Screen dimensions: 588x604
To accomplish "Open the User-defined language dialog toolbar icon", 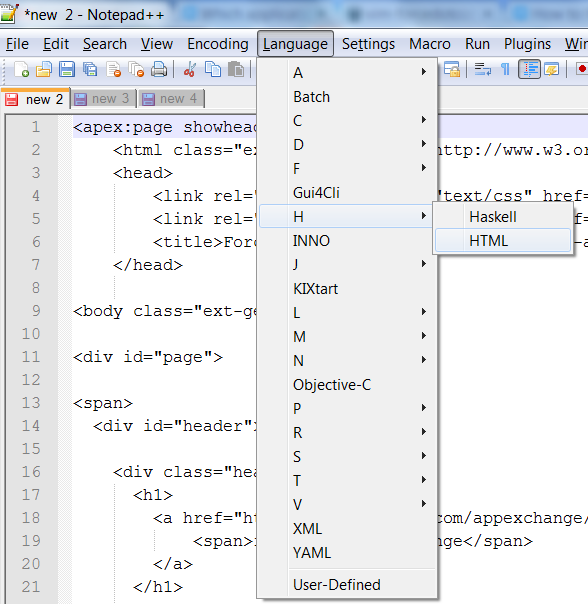I will (x=552, y=70).
